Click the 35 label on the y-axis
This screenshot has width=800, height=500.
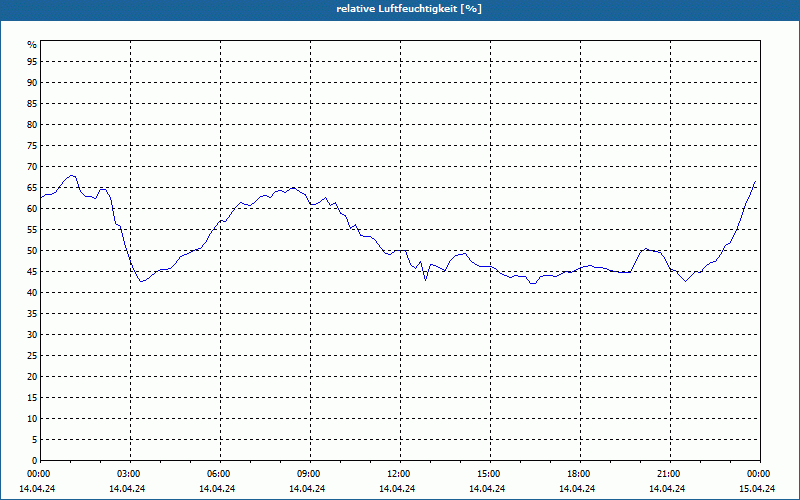tap(32, 314)
